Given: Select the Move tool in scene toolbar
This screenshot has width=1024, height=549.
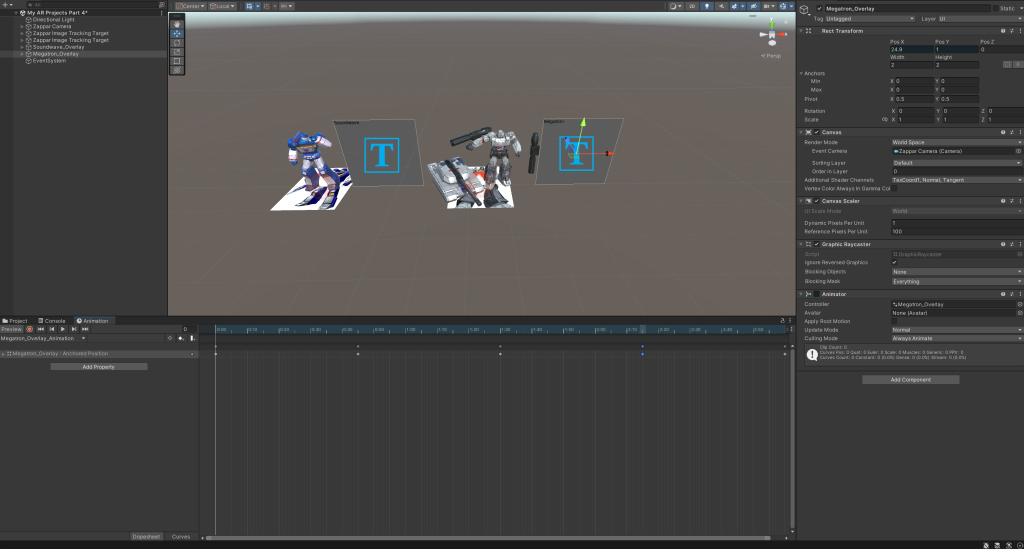Looking at the screenshot, I should 177,33.
